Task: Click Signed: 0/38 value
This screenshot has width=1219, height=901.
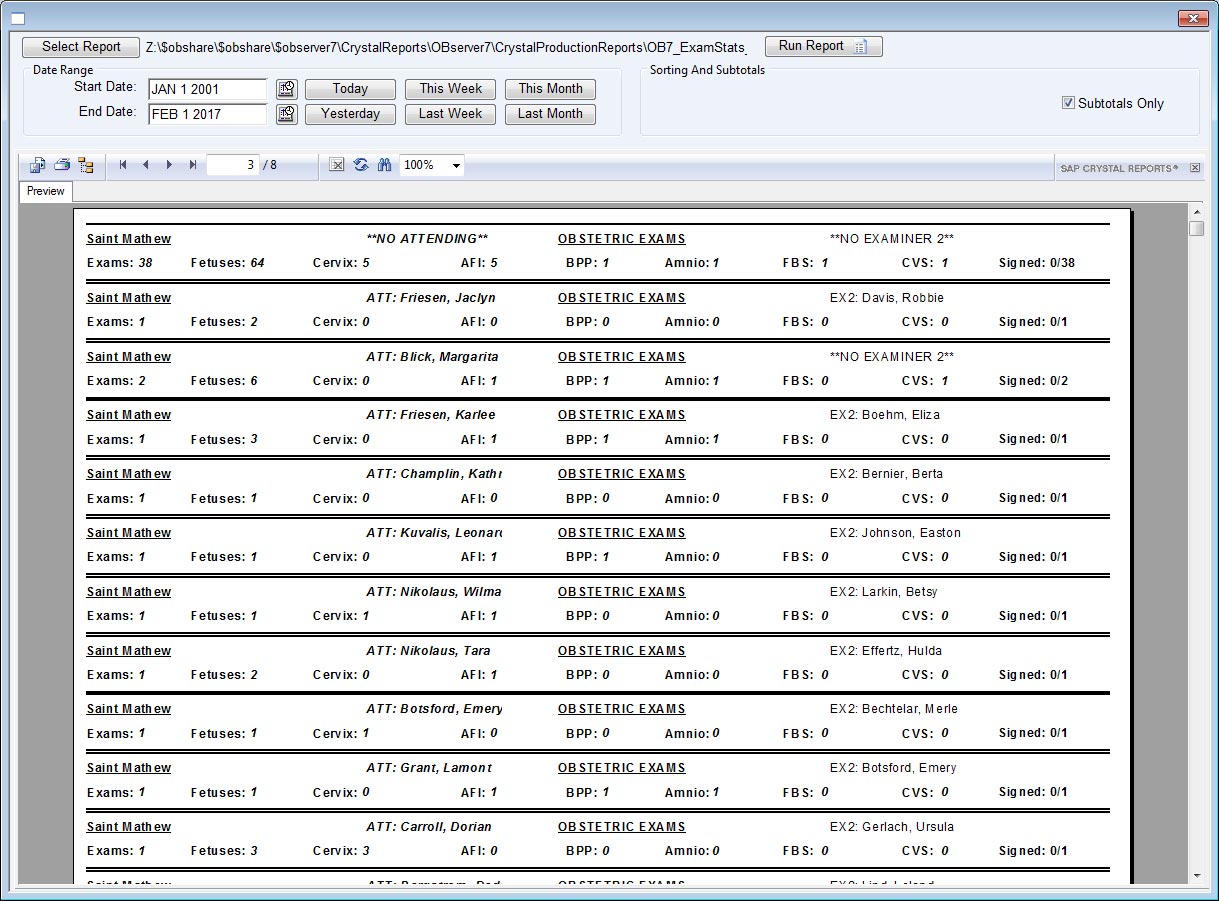Action: 1037,263
